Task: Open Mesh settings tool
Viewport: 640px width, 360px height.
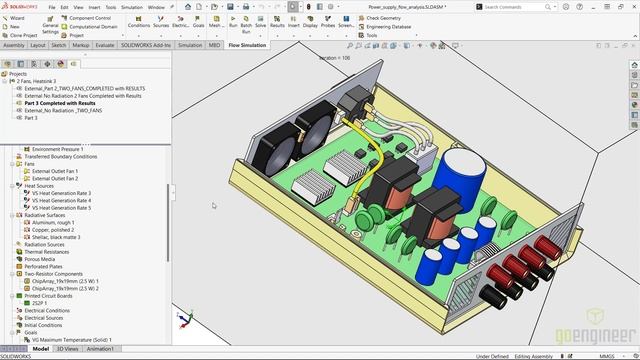Action: click(x=215, y=22)
